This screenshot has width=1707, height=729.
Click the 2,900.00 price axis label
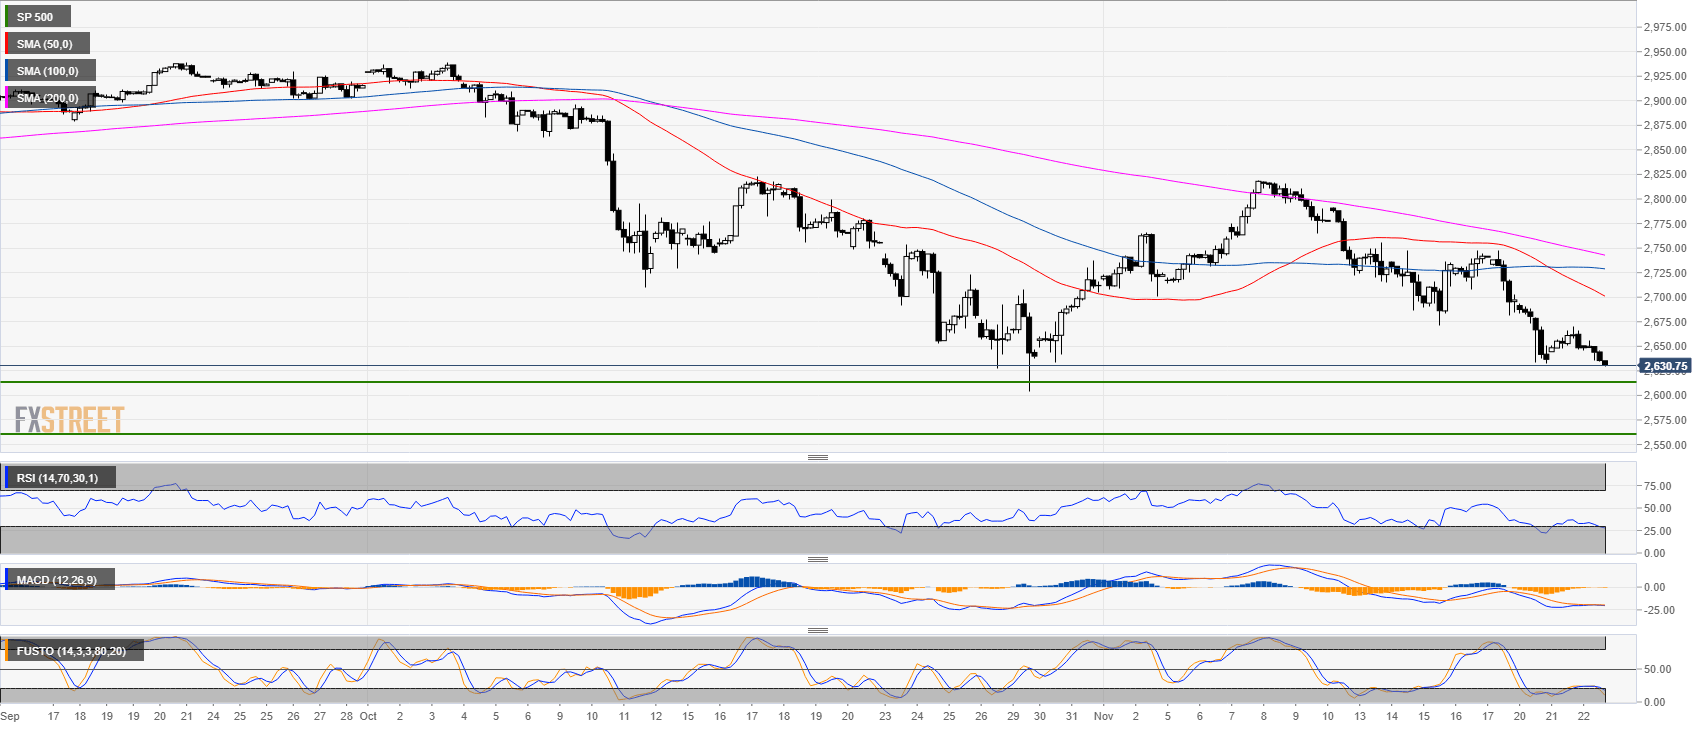(x=1665, y=101)
